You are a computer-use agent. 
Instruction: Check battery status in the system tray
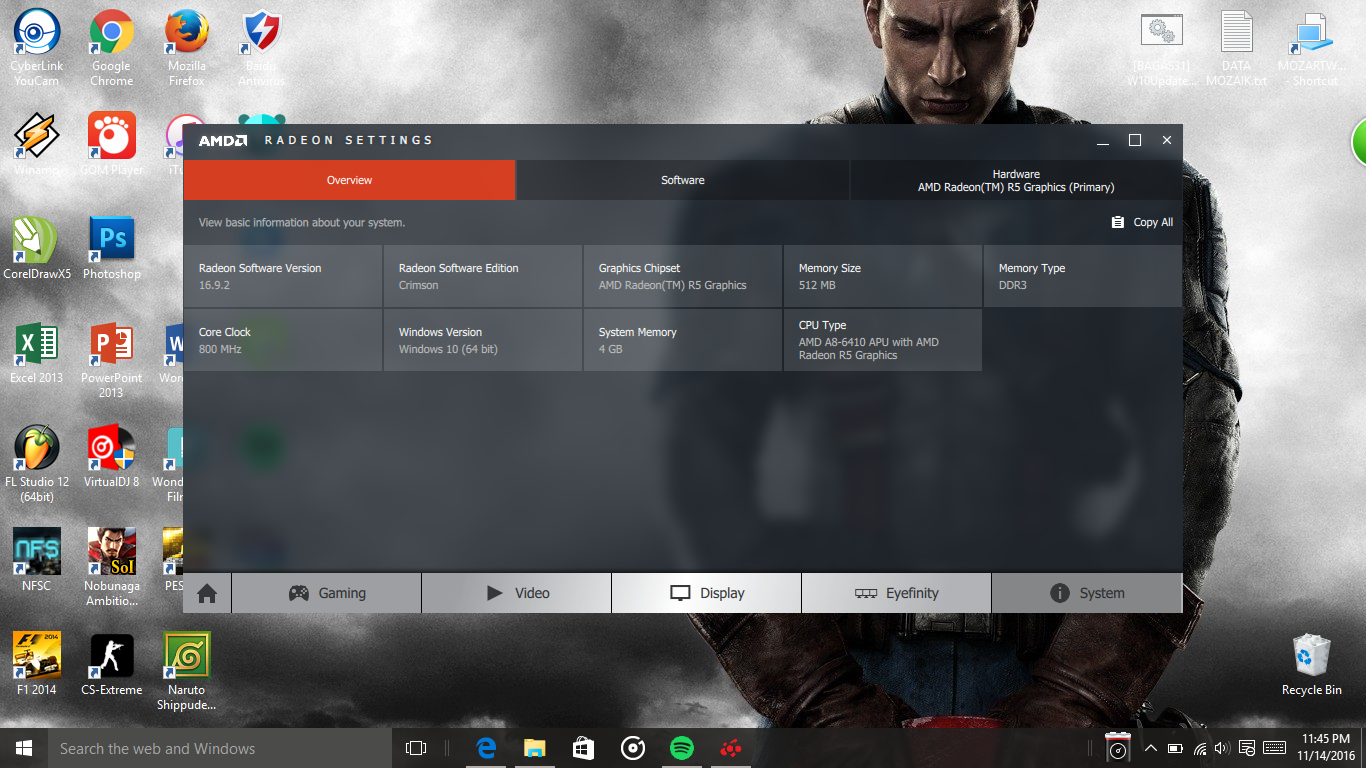pos(1175,748)
